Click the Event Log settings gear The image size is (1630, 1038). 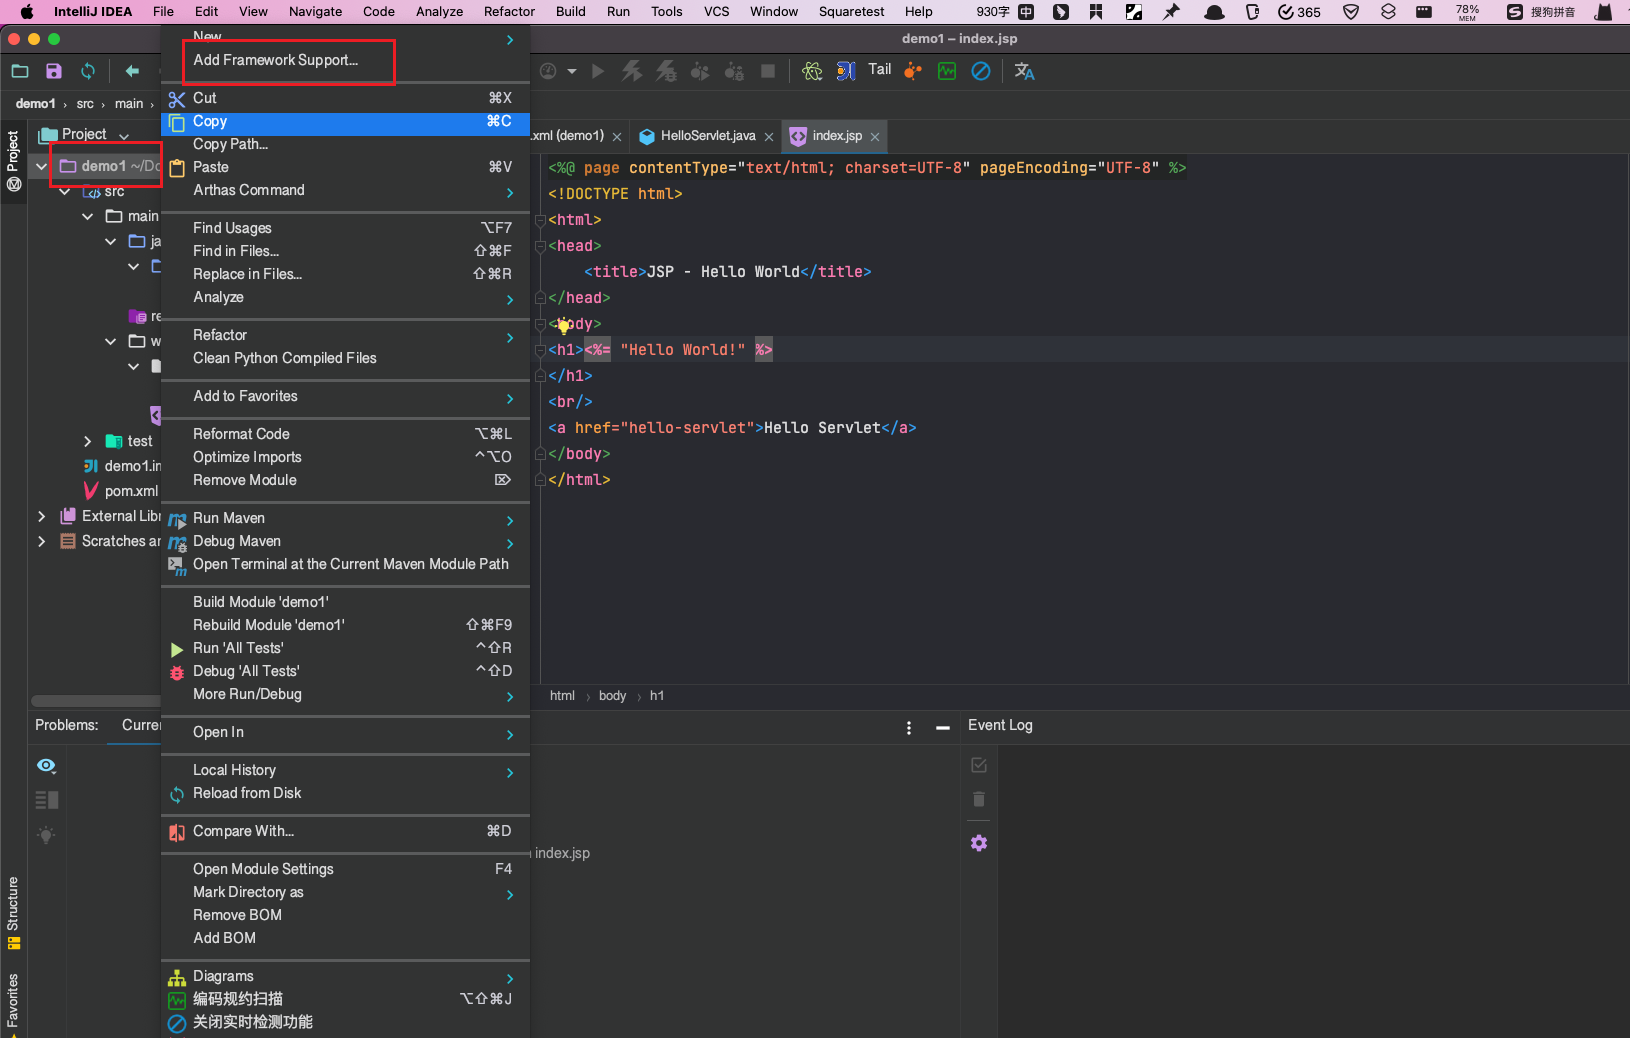pos(979,843)
